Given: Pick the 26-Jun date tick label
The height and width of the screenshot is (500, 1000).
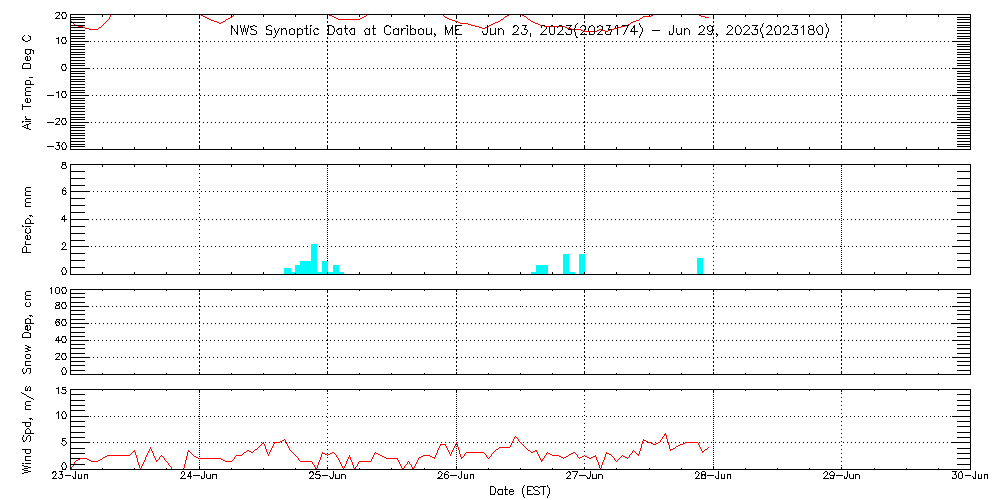Looking at the screenshot, I should click(456, 477).
